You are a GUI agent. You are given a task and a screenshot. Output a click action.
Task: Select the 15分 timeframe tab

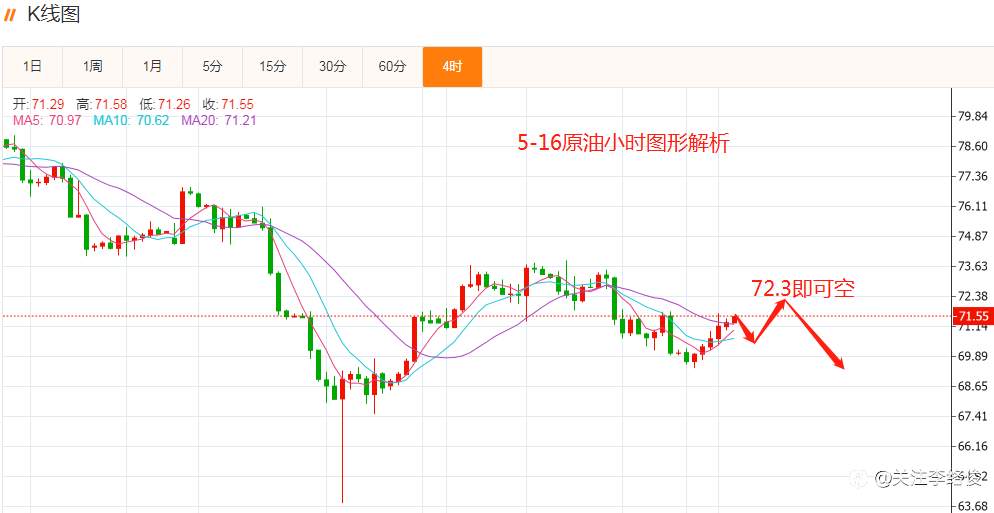(x=273, y=67)
